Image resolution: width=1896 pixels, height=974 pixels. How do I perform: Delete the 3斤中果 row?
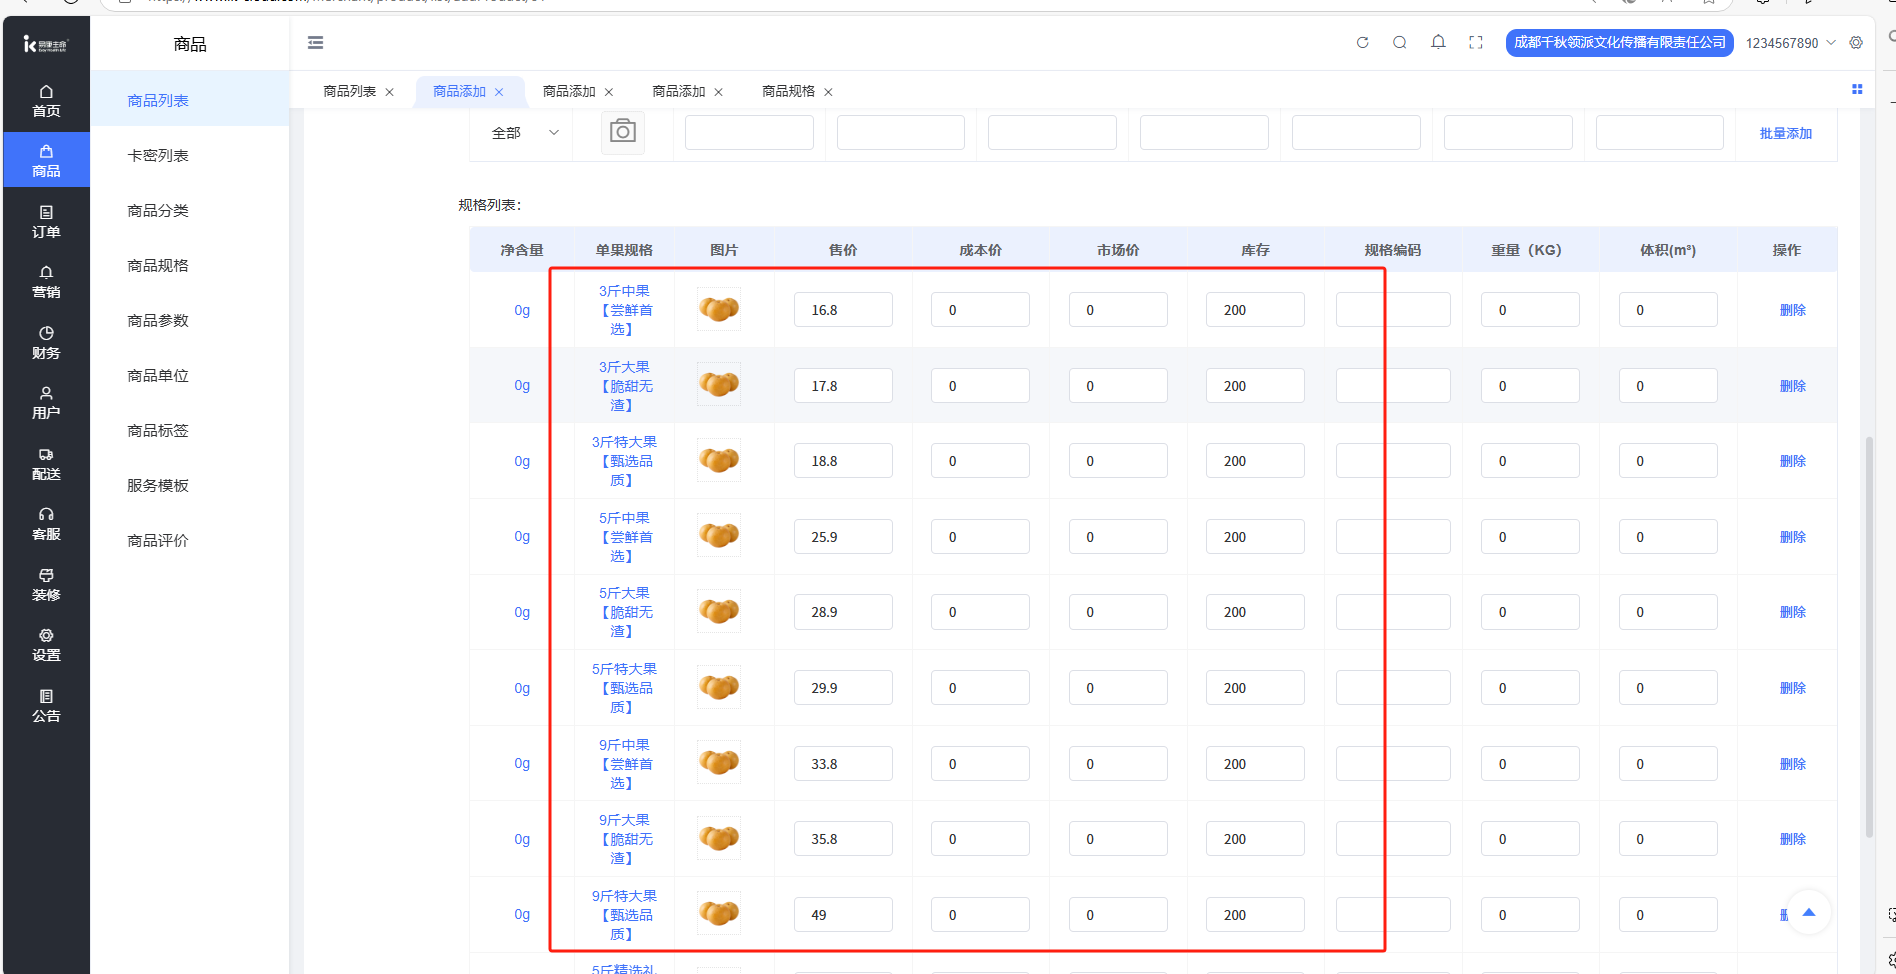1792,310
